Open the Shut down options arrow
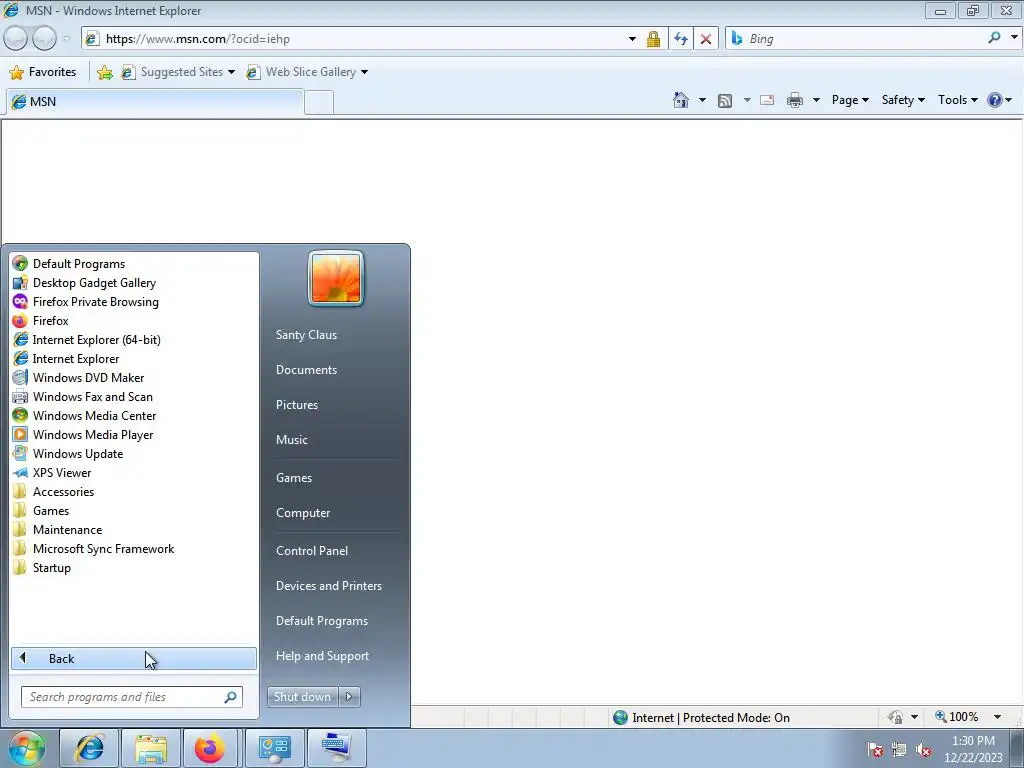This screenshot has width=1024, height=768. tap(349, 697)
